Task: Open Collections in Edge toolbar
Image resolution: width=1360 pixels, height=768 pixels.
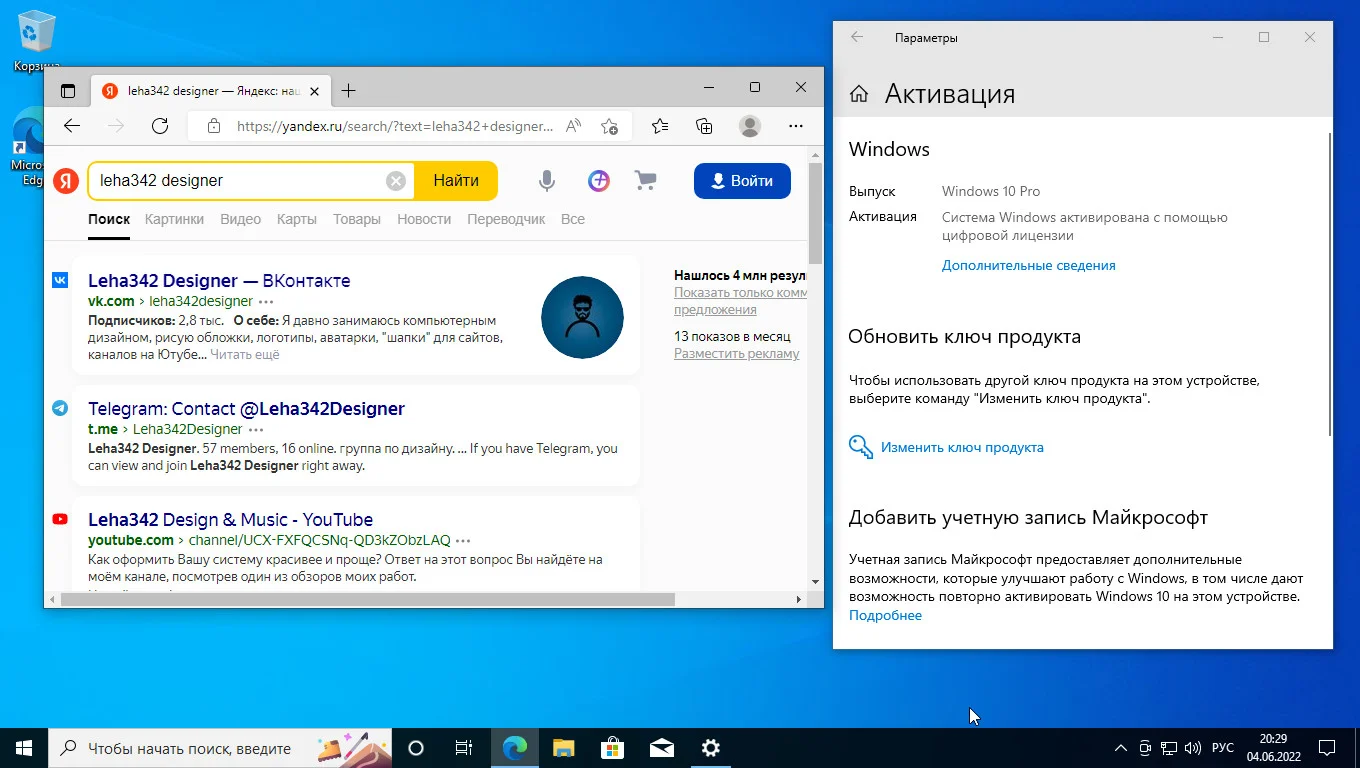Action: click(705, 126)
